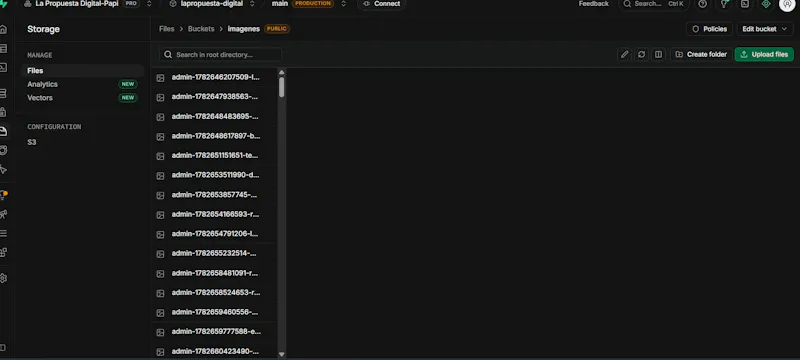Viewport: 800px width, 360px height.
Task: Focus the Search in root directory field
Action: tap(220, 55)
